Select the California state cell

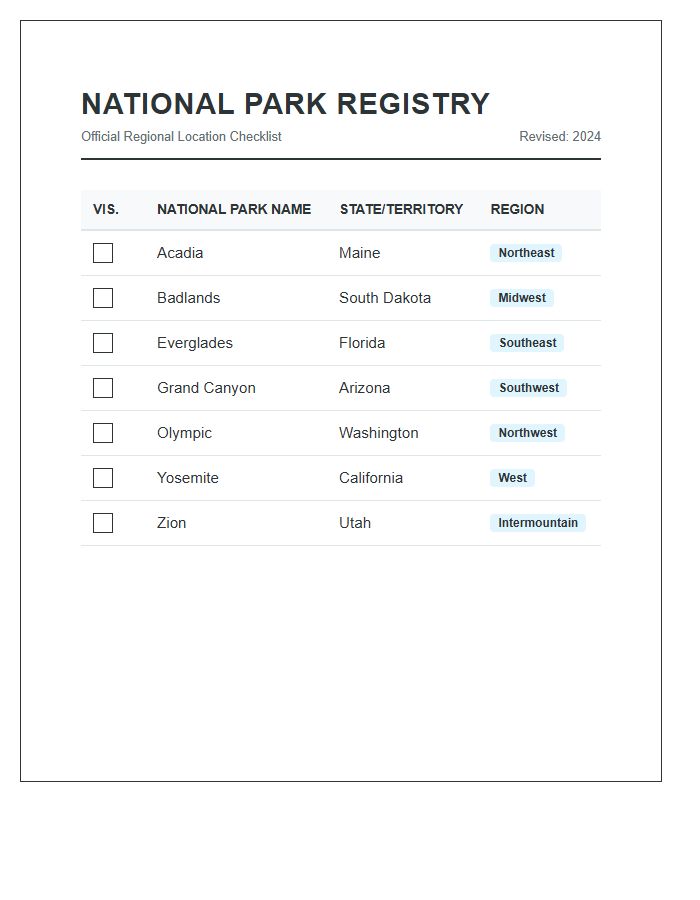point(371,478)
